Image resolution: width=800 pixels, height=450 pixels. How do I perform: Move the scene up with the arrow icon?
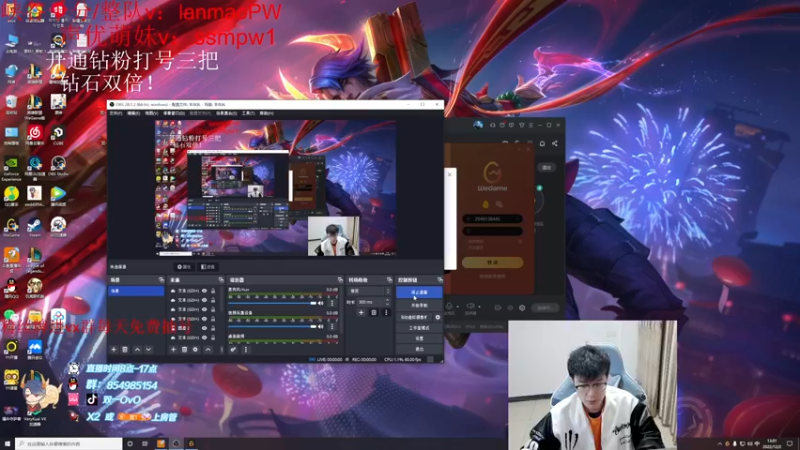tap(137, 349)
